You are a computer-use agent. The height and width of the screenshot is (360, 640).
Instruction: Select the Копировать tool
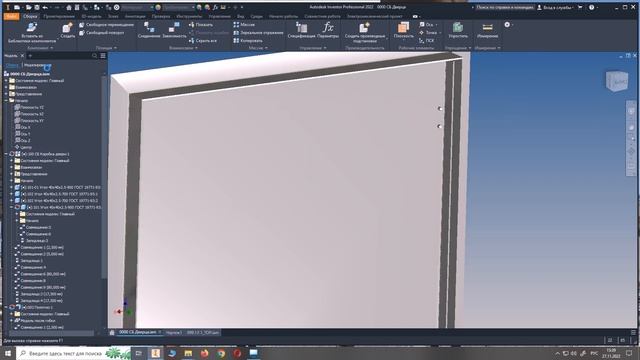click(x=248, y=41)
